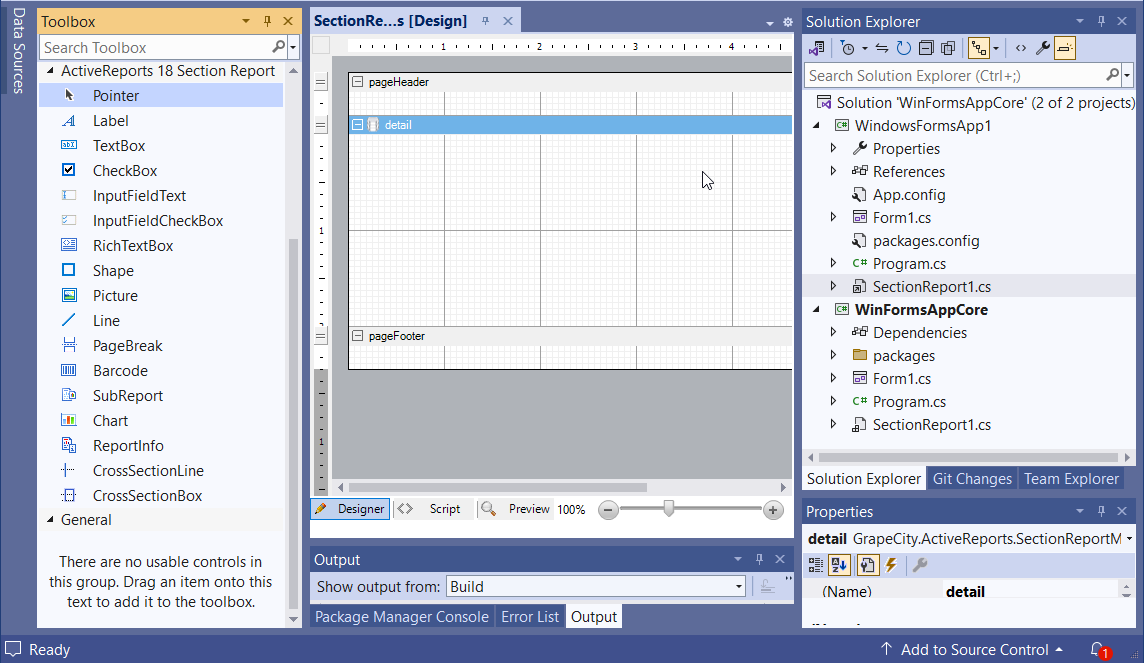This screenshot has height=663, width=1144.
Task: Click the zoom in plus button
Action: point(773,510)
